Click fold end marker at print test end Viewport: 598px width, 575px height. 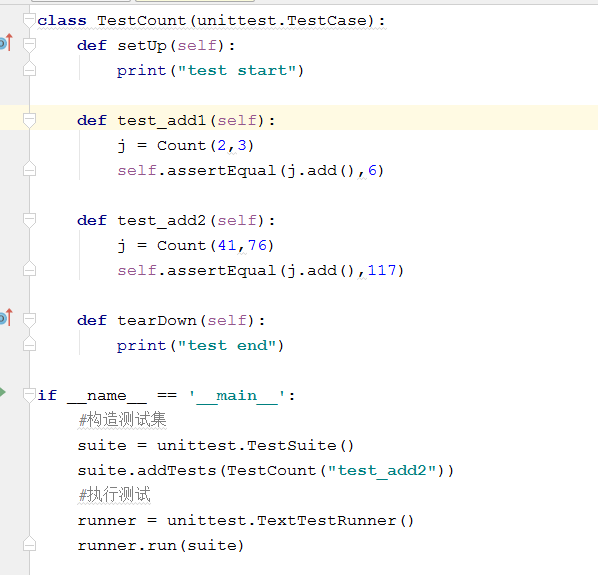pyautogui.click(x=29, y=344)
